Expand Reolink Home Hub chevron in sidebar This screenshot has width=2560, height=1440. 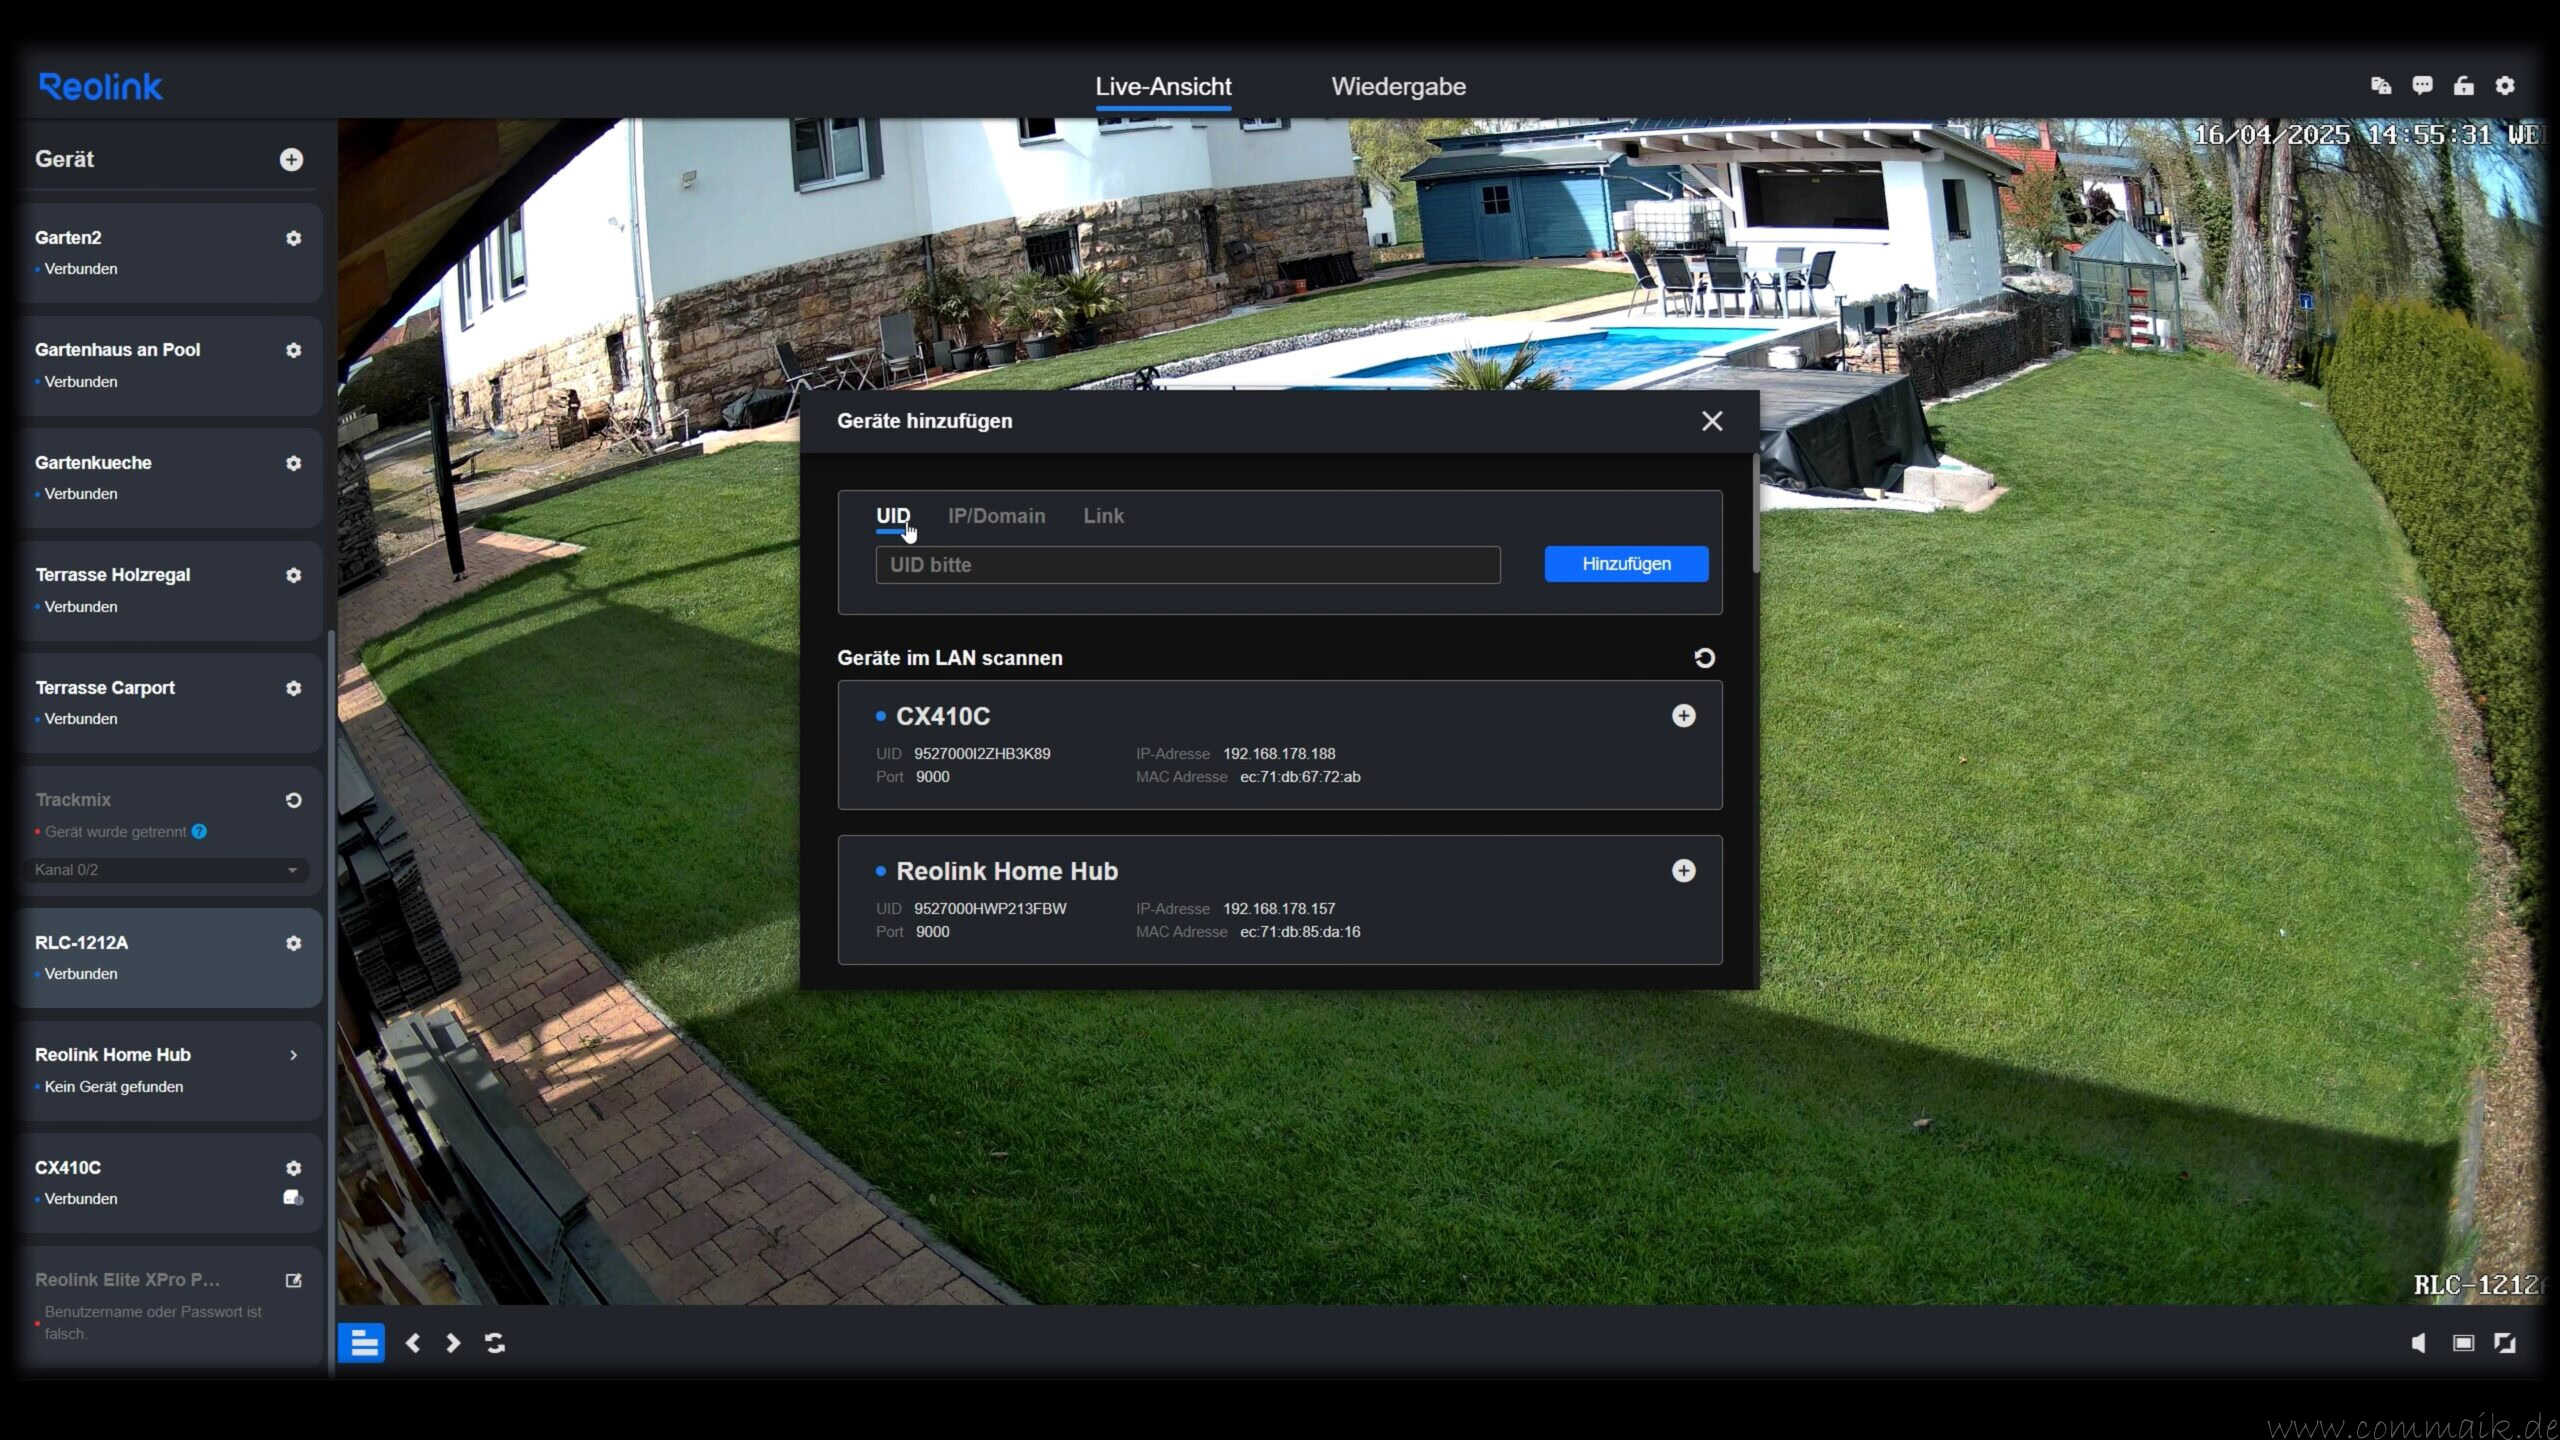tap(293, 1055)
